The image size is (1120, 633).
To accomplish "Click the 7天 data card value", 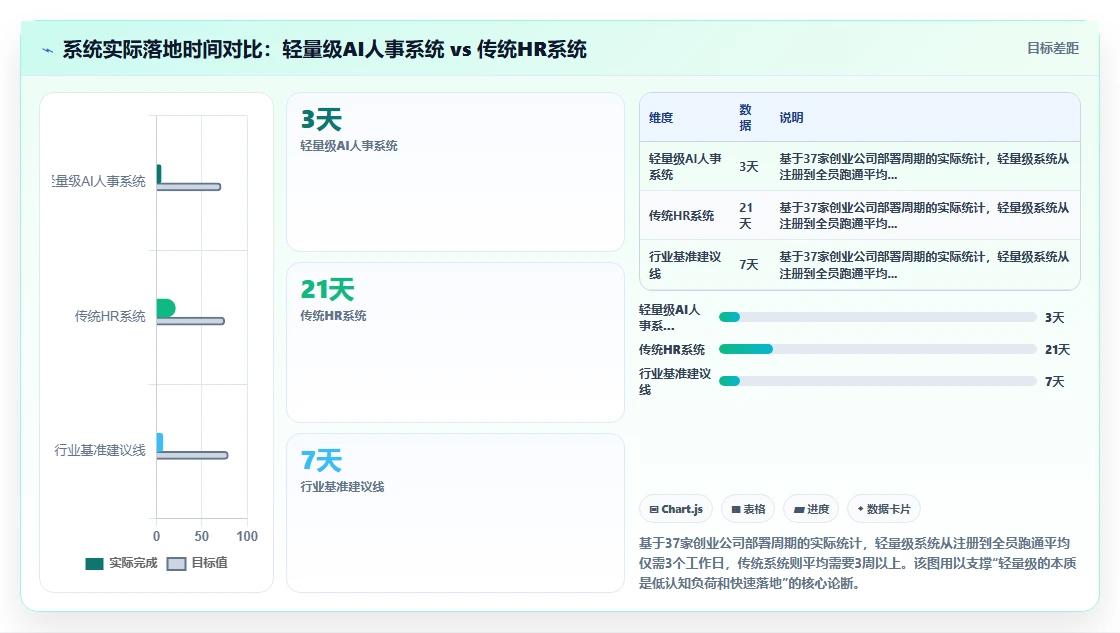I will [321, 460].
